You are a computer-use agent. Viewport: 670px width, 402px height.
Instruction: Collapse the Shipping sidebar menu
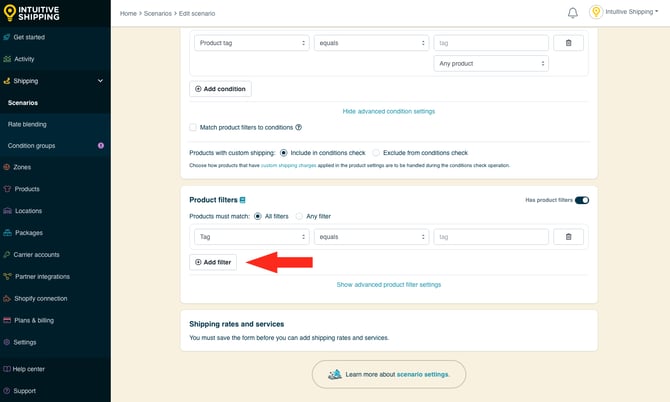100,81
